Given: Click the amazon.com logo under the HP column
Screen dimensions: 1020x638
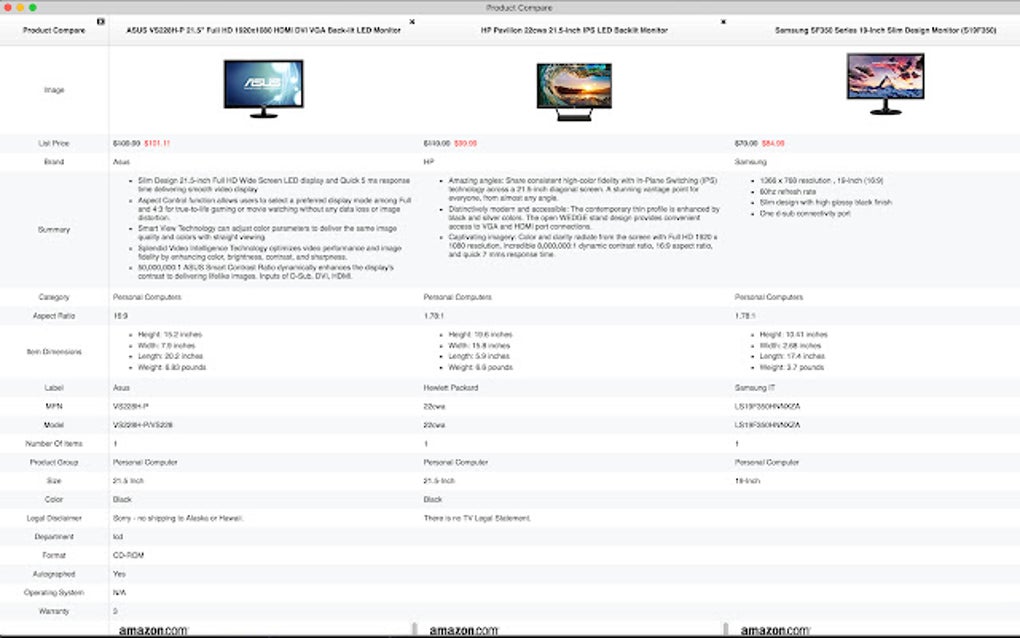Looking at the screenshot, I should [466, 631].
